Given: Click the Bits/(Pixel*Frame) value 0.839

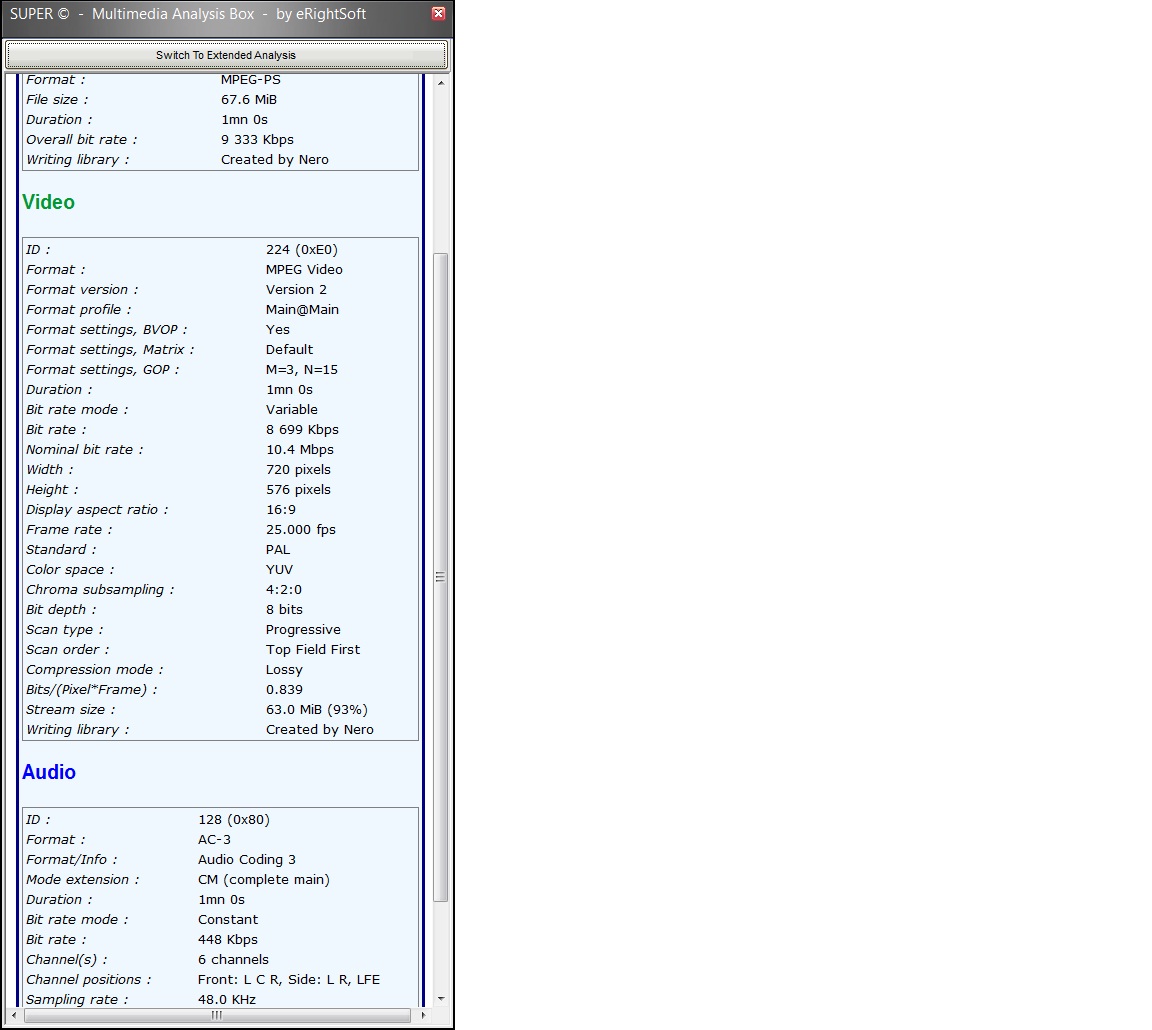Looking at the screenshot, I should 284,690.
